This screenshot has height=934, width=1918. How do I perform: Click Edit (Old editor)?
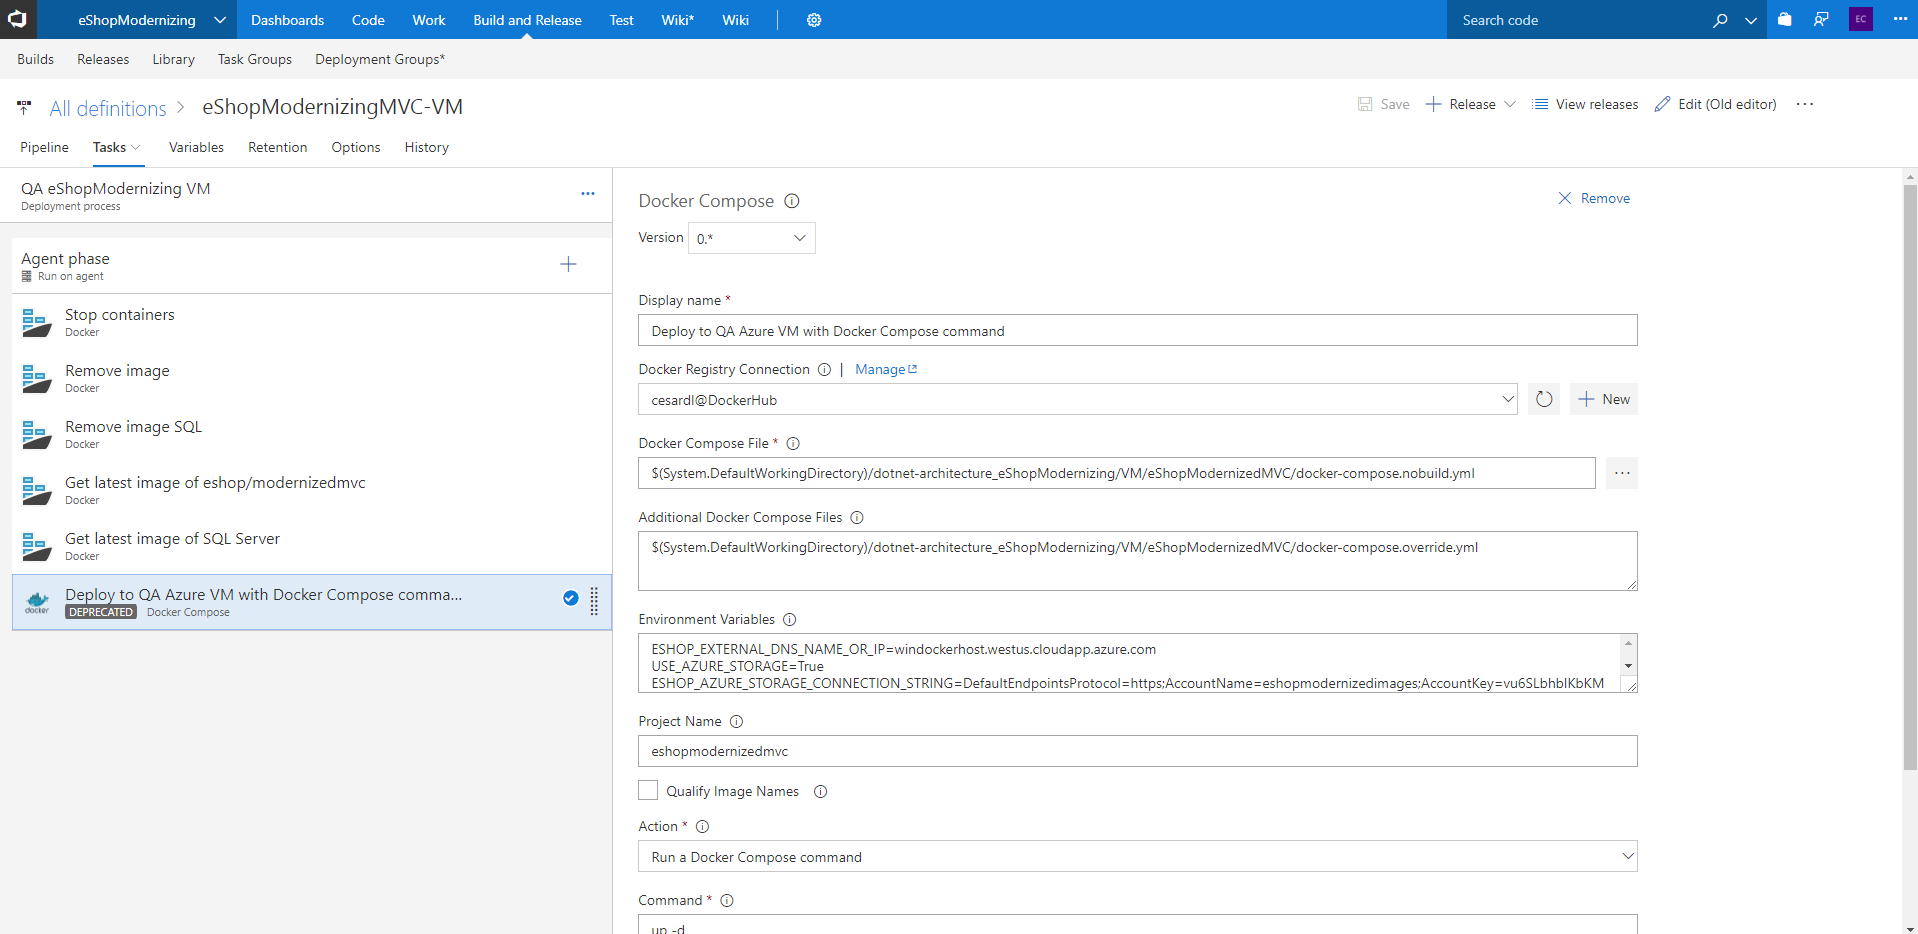pos(1715,104)
